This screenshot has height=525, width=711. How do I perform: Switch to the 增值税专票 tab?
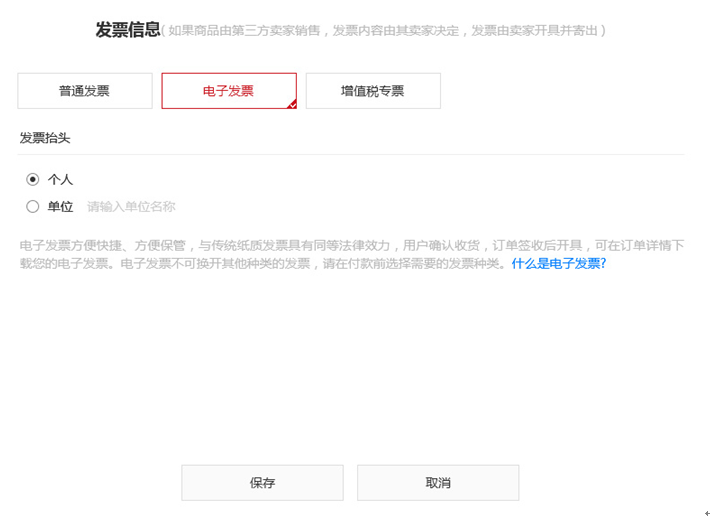coord(373,91)
